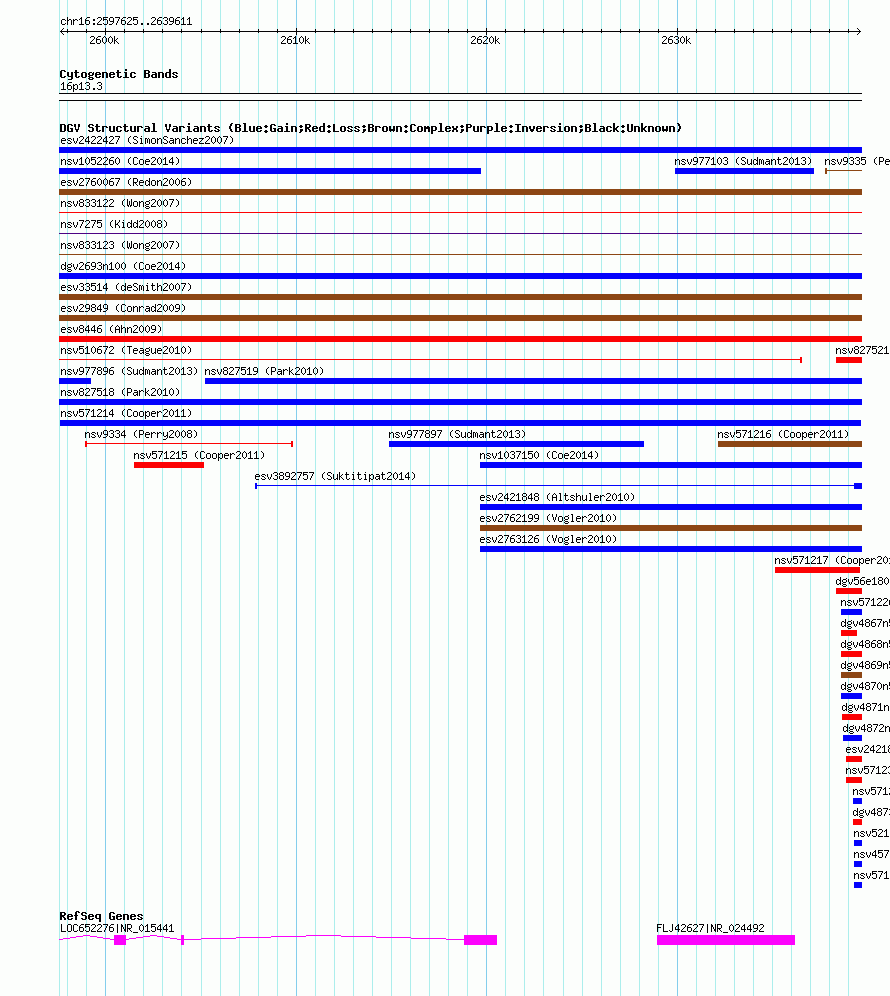890x996 pixels.
Task: Open nsv977897 (Sudmant2013) variant label
Action: tap(457, 434)
